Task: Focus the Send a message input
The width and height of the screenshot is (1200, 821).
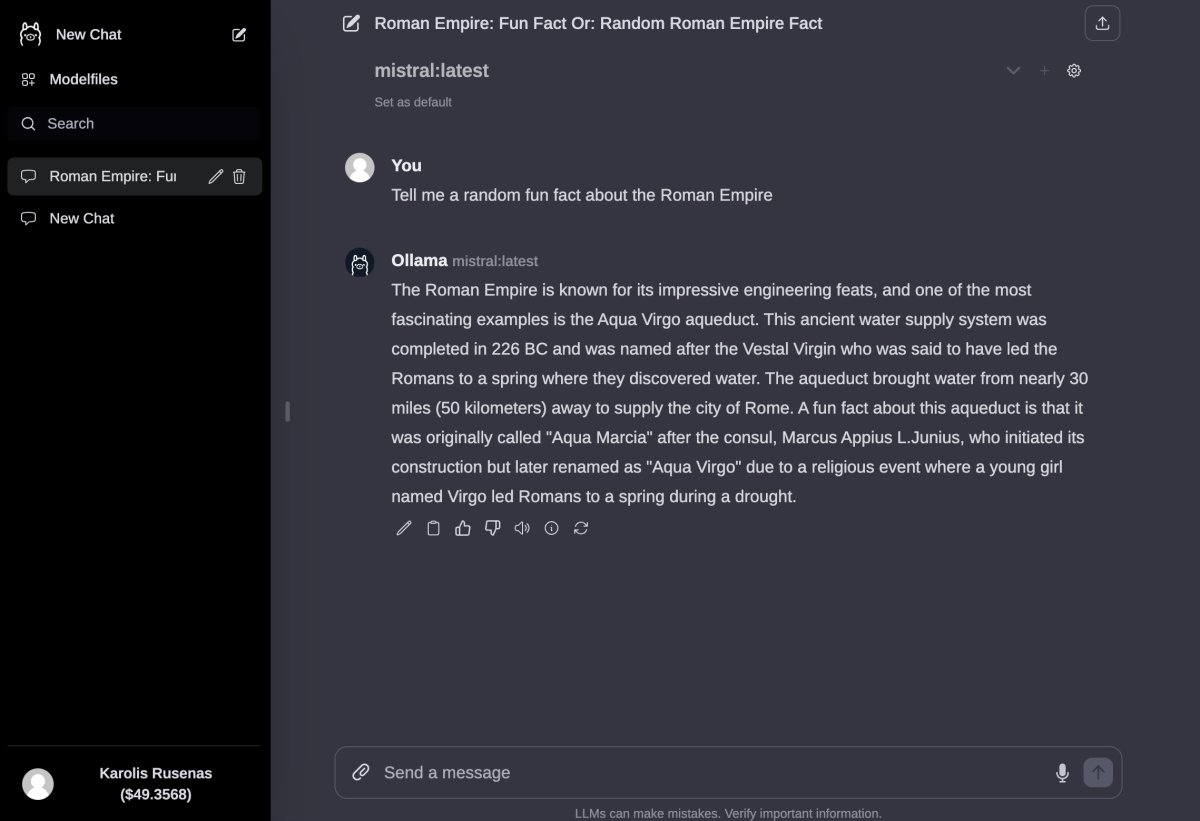Action: coord(700,772)
